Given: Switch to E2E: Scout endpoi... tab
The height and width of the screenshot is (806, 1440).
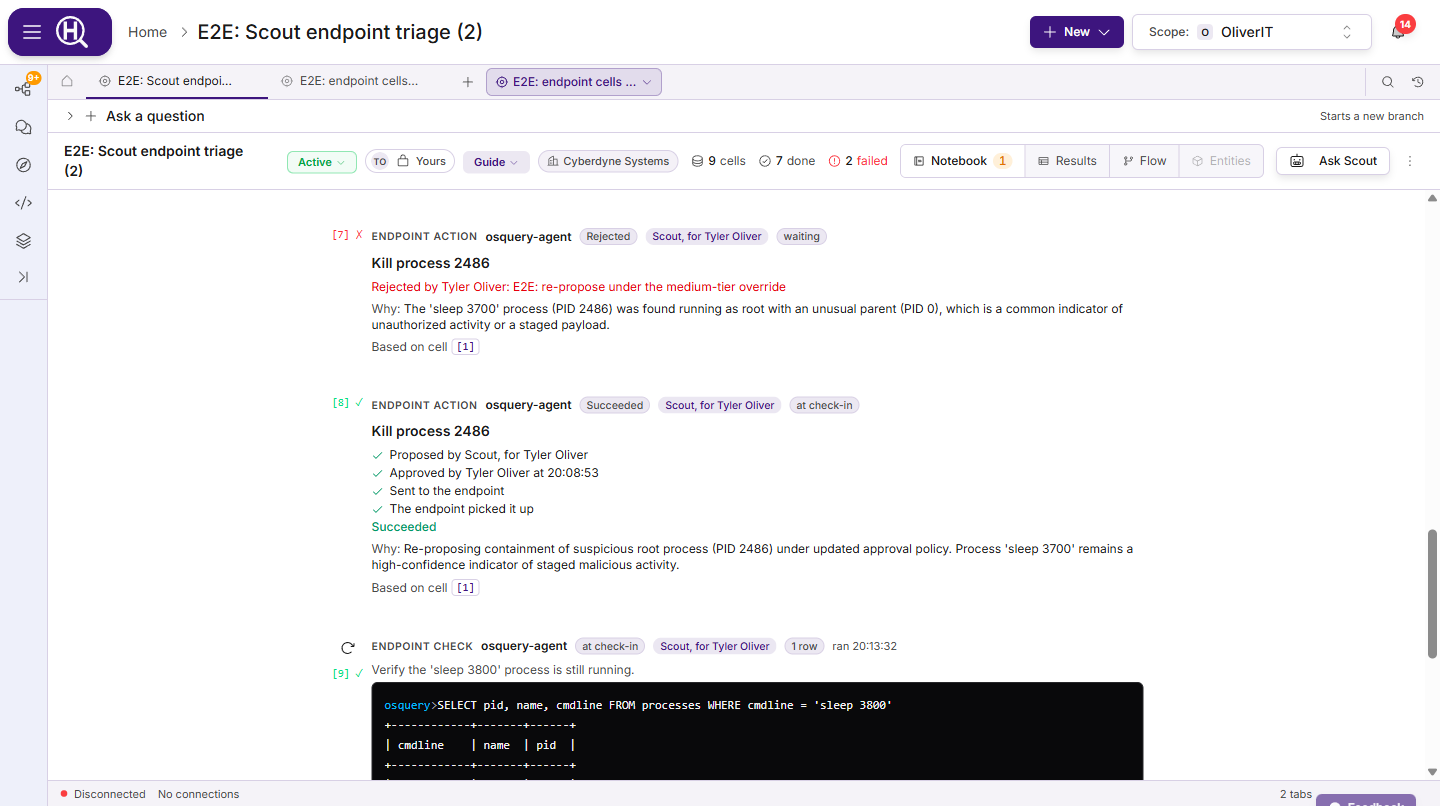Looking at the screenshot, I should 176,82.
